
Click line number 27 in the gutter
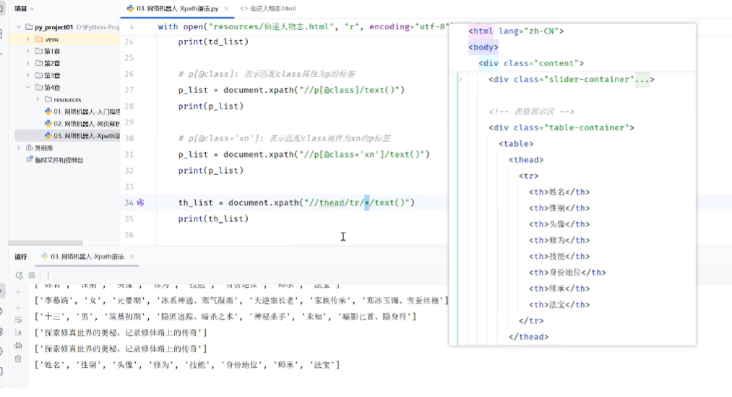pos(129,90)
